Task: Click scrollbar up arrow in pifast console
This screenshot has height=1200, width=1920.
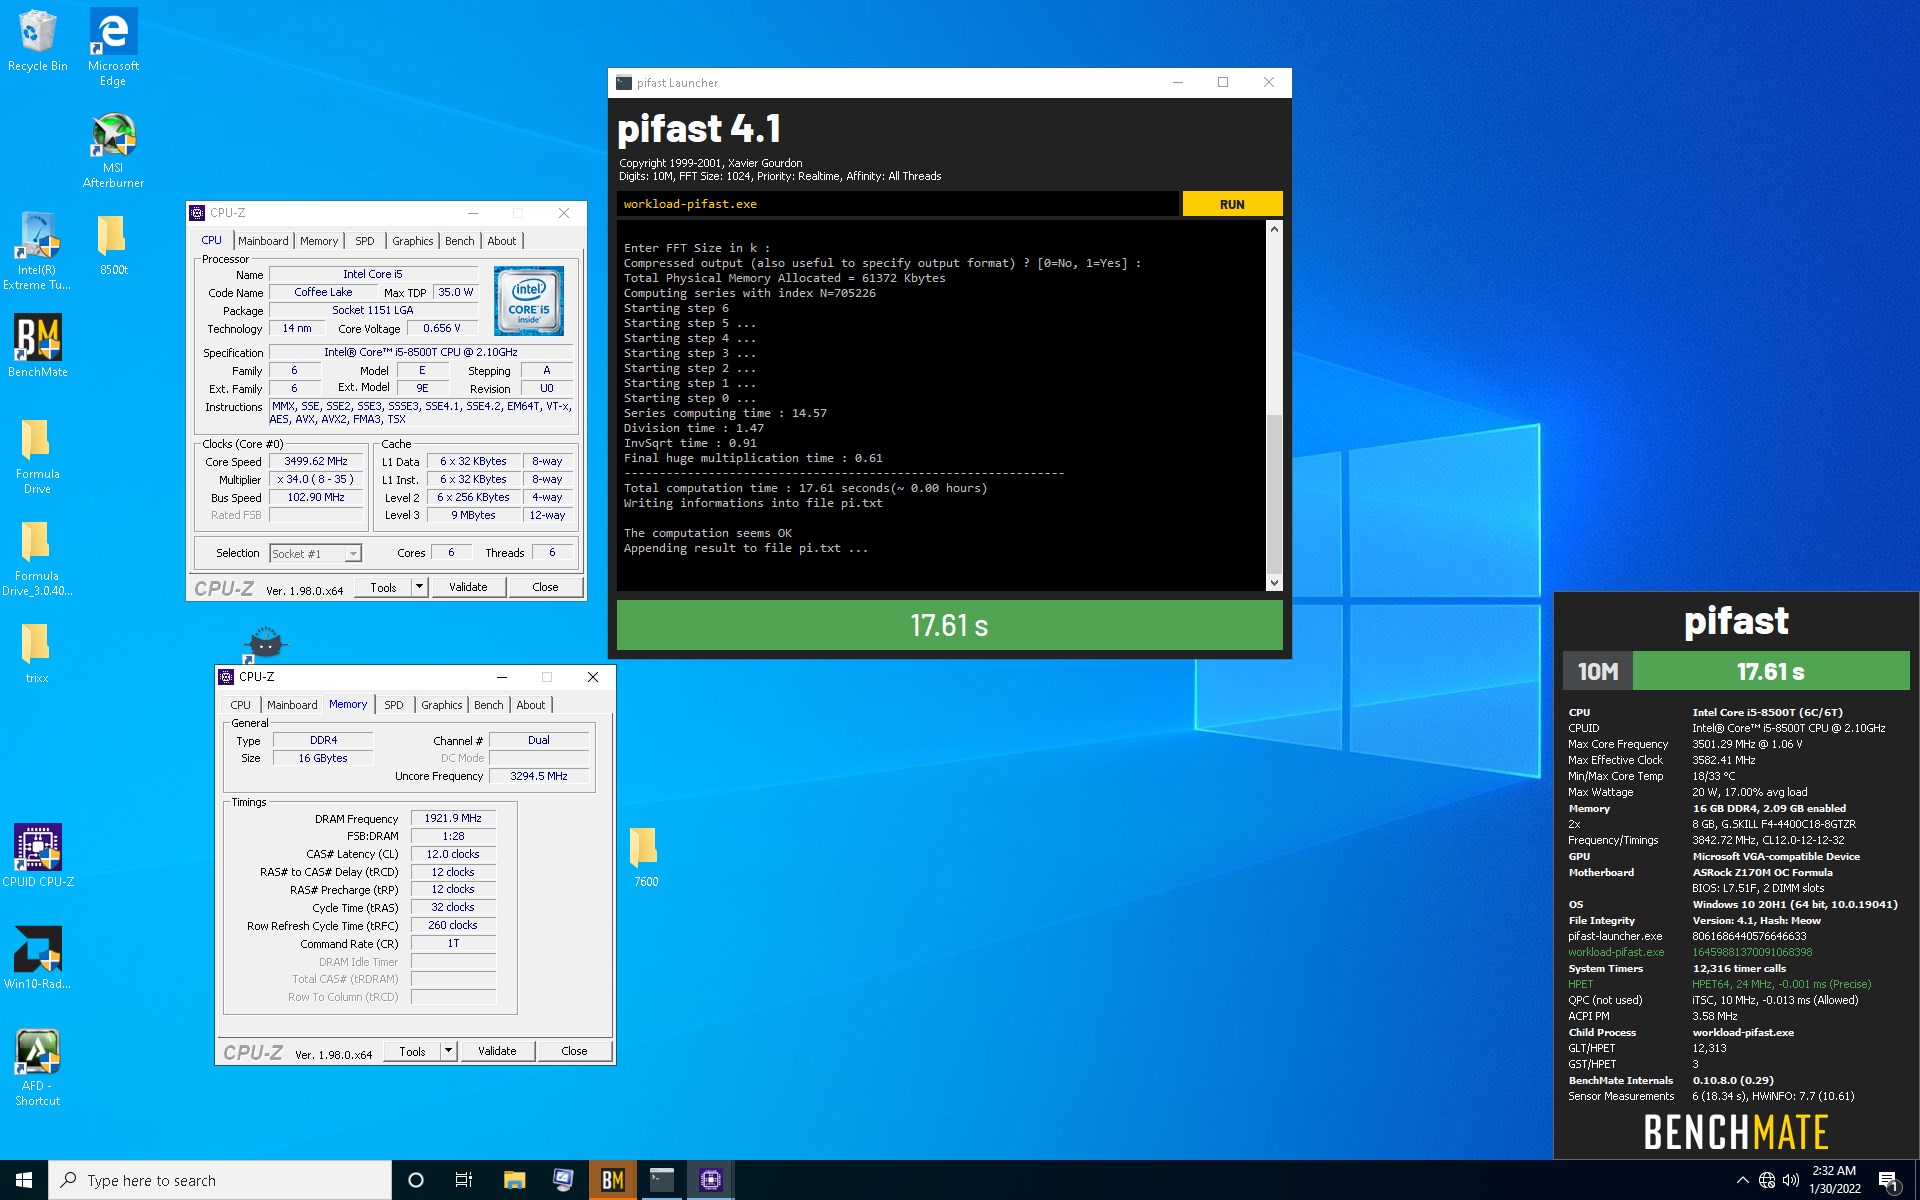Action: (1274, 229)
